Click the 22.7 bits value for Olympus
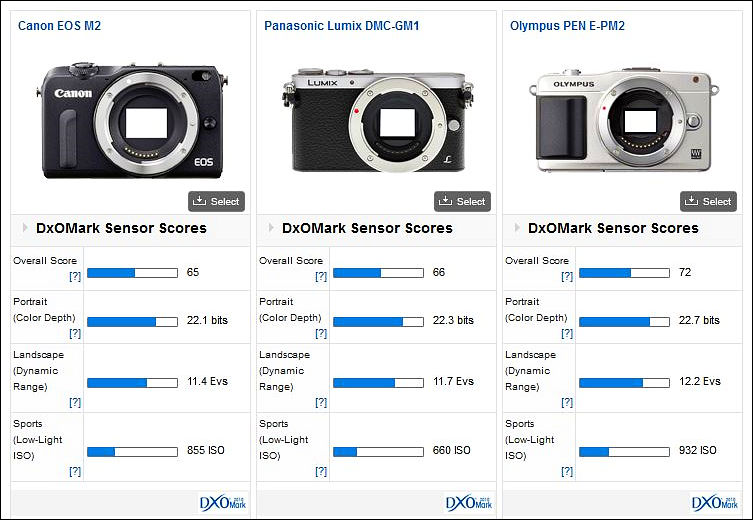The width and height of the screenshot is (753, 520). [699, 320]
